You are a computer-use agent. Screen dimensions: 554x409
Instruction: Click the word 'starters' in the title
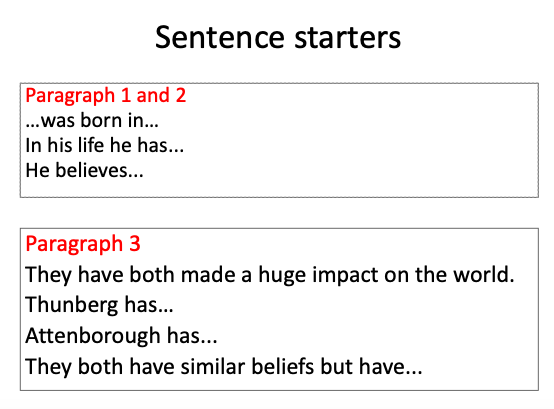tap(348, 38)
